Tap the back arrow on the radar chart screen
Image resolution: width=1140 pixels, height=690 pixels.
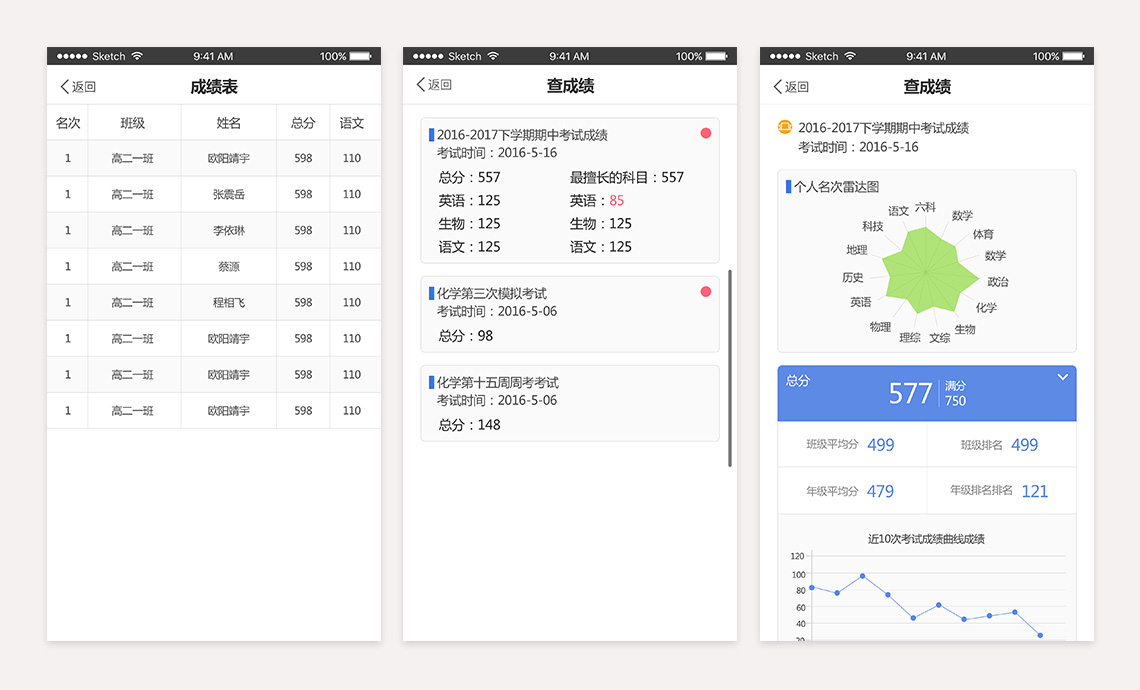(x=779, y=87)
